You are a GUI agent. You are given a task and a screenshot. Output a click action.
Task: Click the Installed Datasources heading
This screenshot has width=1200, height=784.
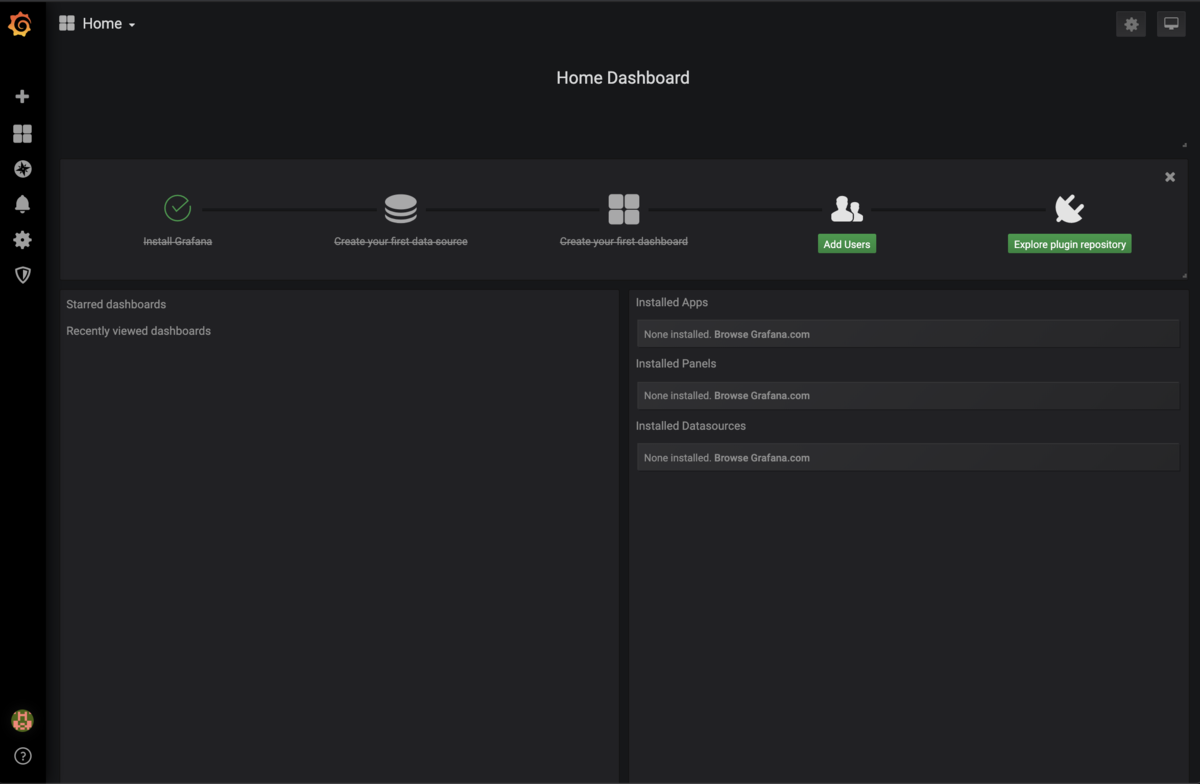point(691,425)
